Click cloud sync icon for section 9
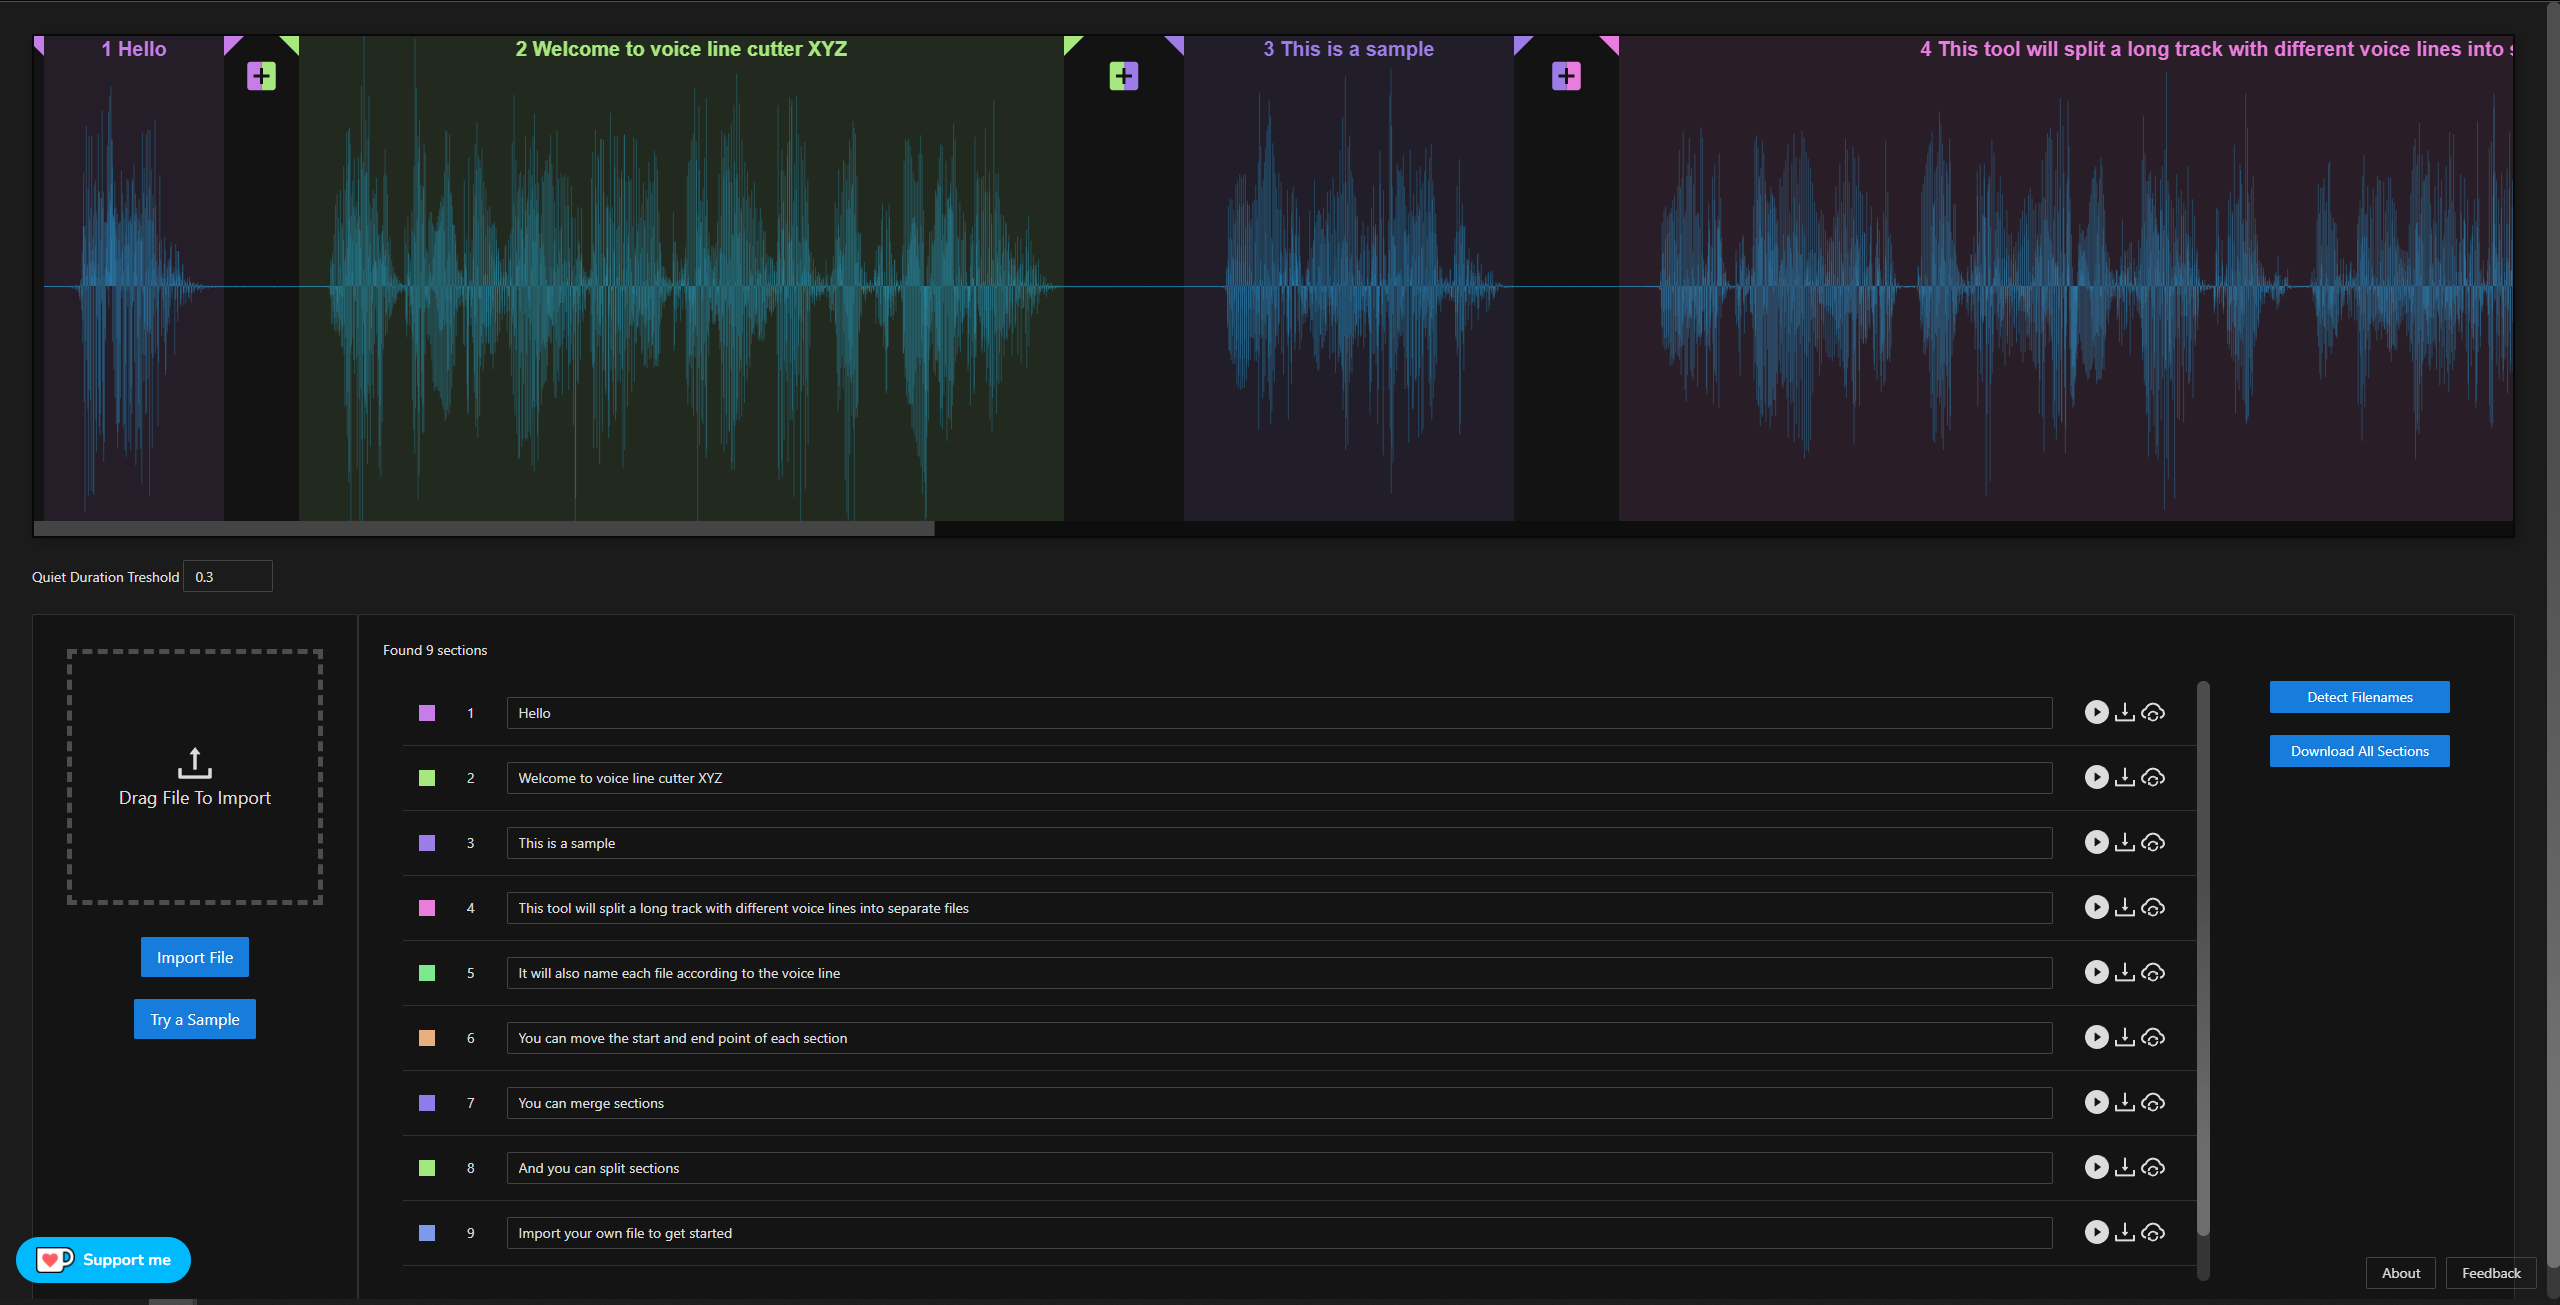Viewport: 2560px width, 1305px height. 2153,1232
